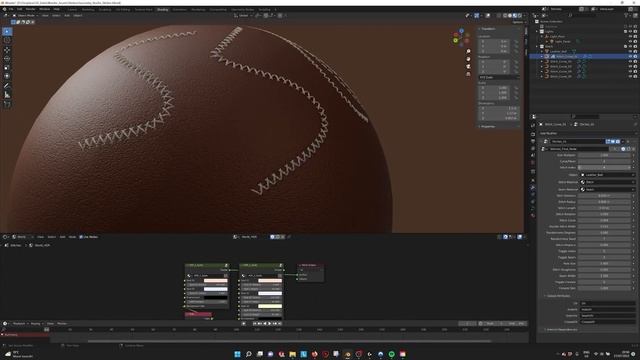Image resolution: width=640 pixels, height=360 pixels.
Task: Select the Rotate tool in viewport toolbar
Action: (7, 59)
